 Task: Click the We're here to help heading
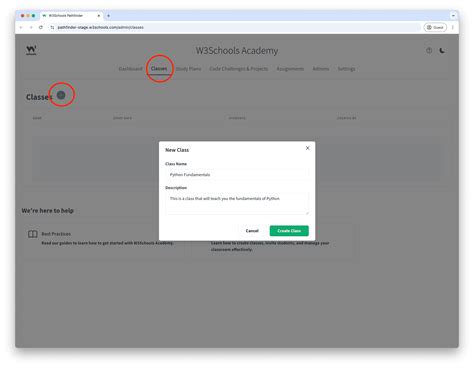48,211
